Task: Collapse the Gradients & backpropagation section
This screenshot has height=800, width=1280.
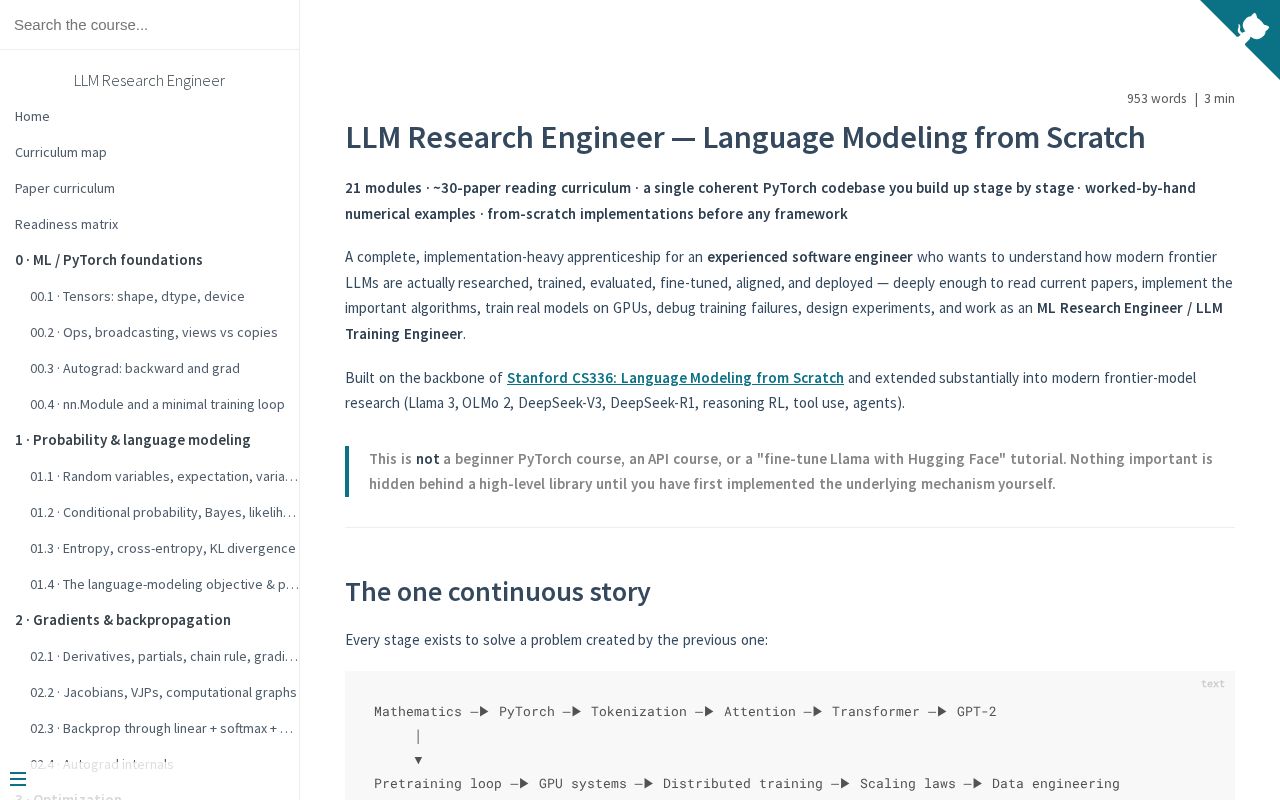Action: (123, 620)
